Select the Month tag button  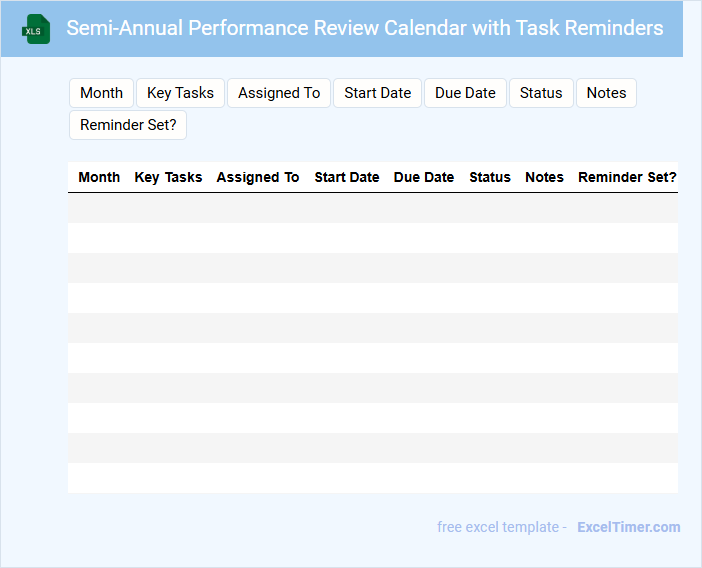coord(101,93)
